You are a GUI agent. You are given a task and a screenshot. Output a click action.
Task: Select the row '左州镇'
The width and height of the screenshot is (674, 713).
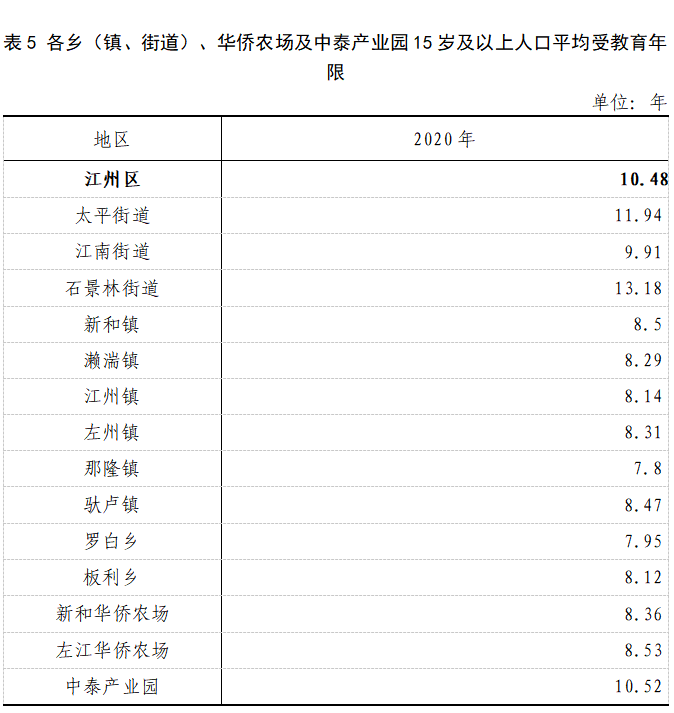[336, 432]
